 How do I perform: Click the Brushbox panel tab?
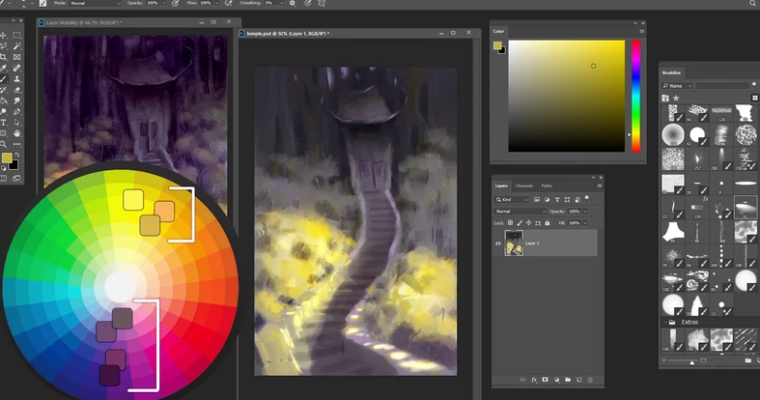(671, 73)
